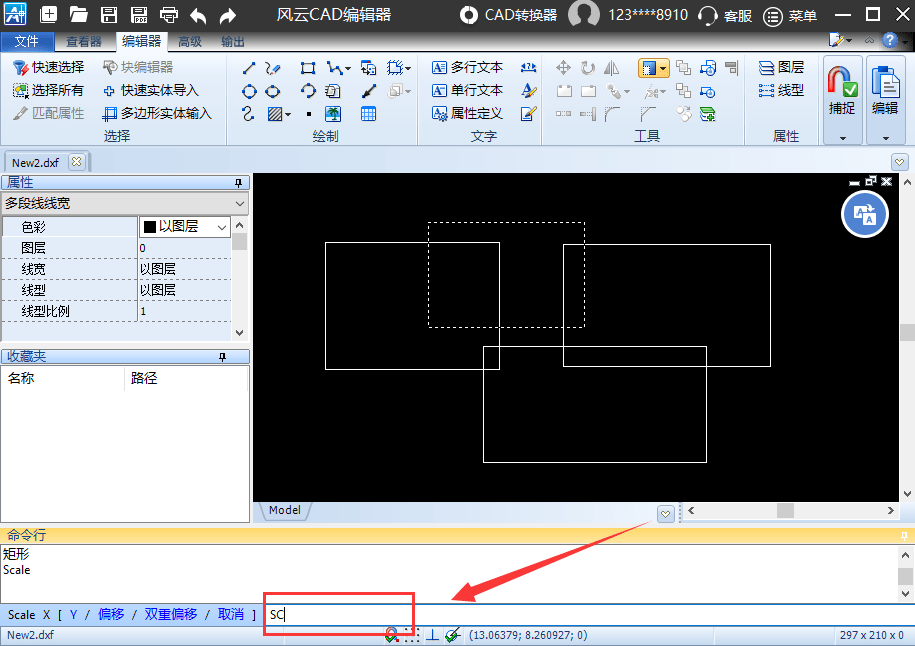Select the rectangle draw tool in ribbon
The height and width of the screenshot is (646, 915).
(308, 68)
